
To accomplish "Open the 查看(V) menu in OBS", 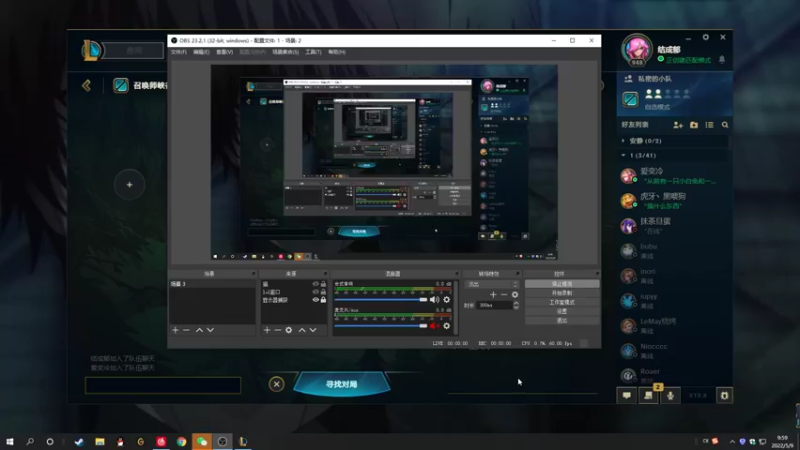I will click(224, 52).
